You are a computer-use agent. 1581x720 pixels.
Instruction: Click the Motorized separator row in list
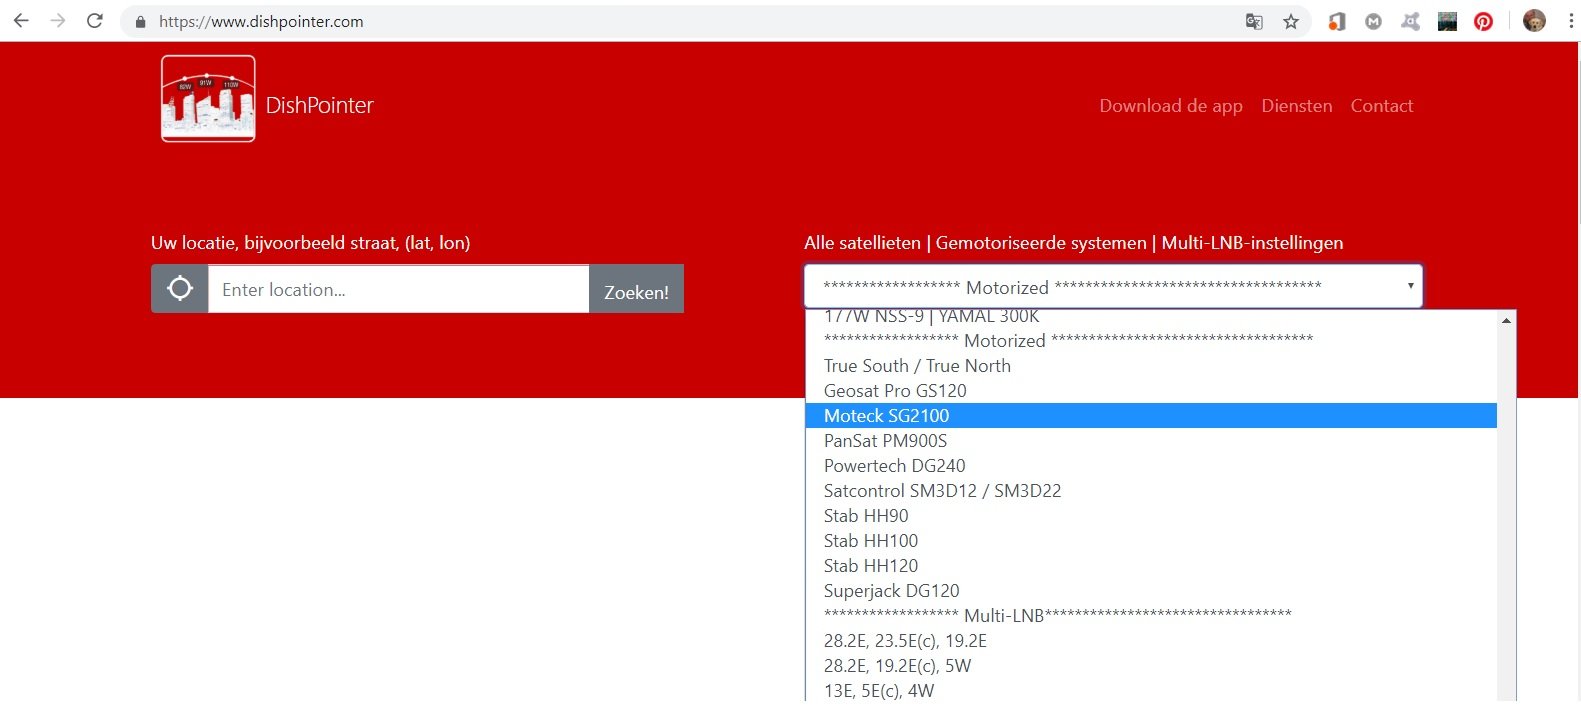click(x=1151, y=341)
